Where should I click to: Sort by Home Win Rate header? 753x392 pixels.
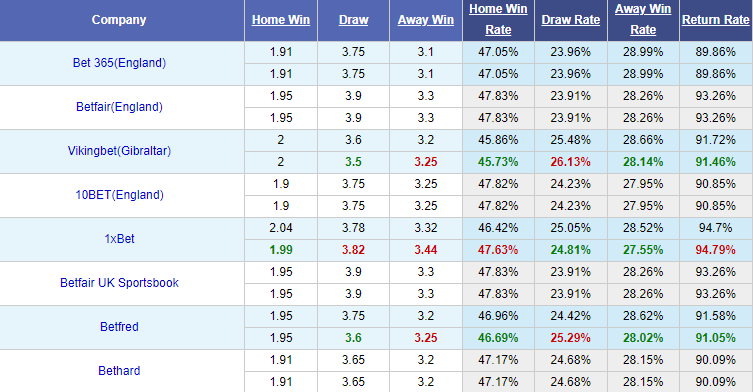(x=498, y=19)
